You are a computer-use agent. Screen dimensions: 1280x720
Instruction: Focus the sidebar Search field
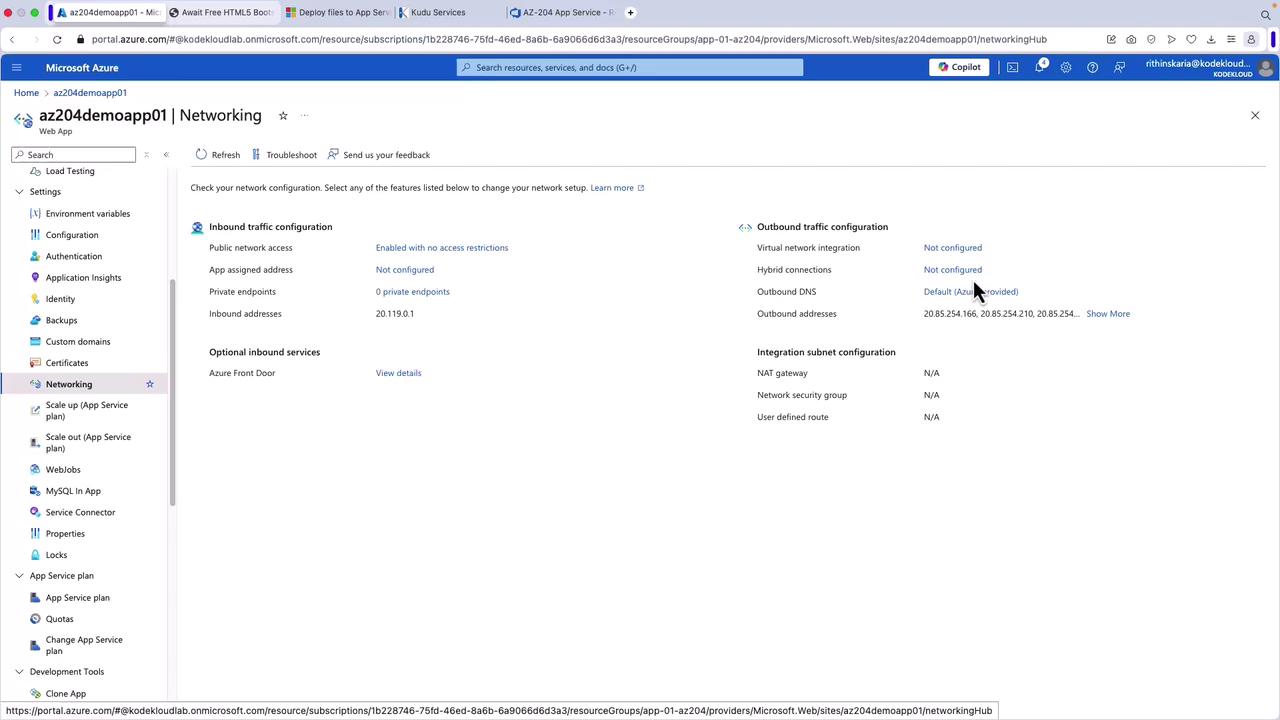click(74, 155)
